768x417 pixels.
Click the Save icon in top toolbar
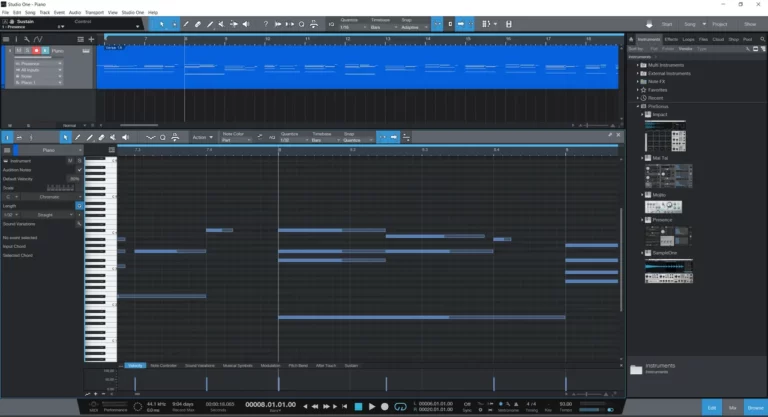coord(508,24)
